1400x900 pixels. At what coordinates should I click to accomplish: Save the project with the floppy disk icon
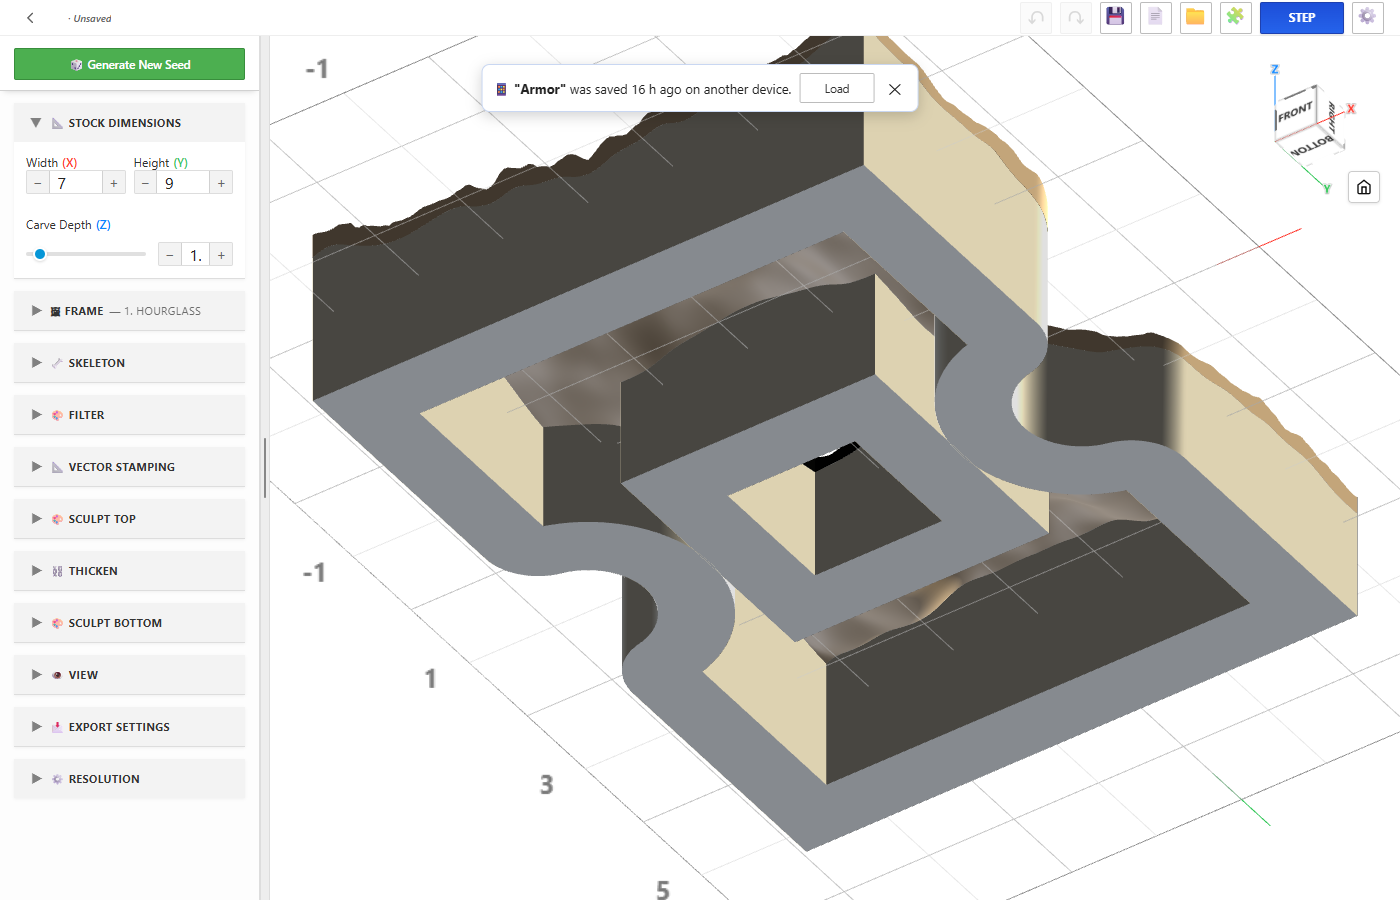[1116, 18]
